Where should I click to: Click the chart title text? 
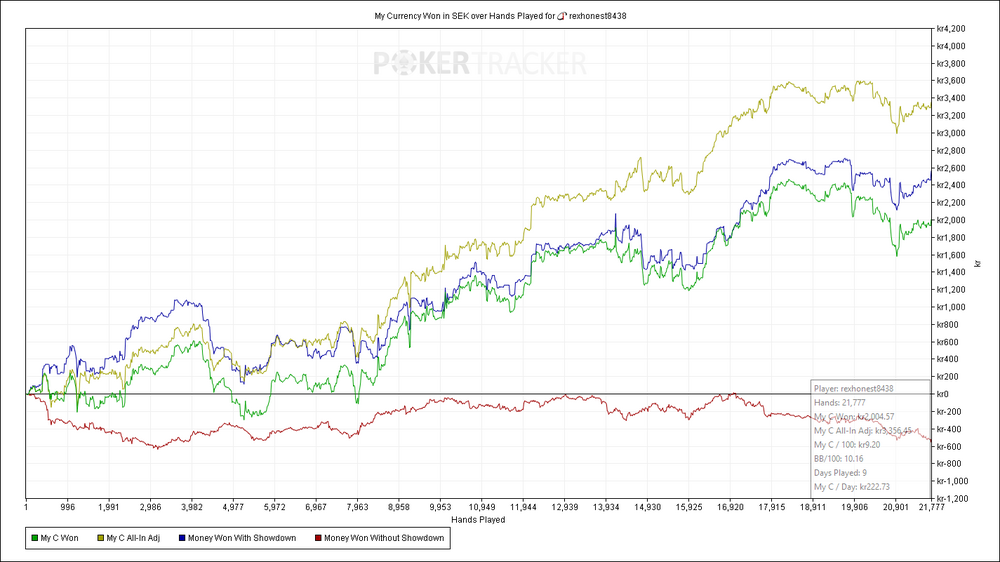(x=500, y=16)
